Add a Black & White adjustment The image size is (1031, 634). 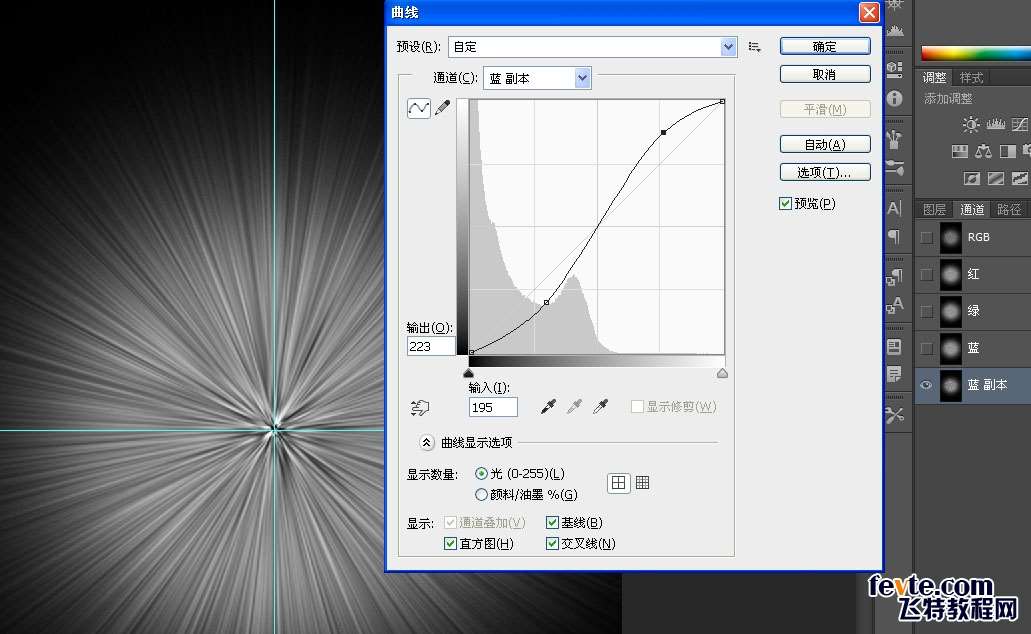[1007, 152]
